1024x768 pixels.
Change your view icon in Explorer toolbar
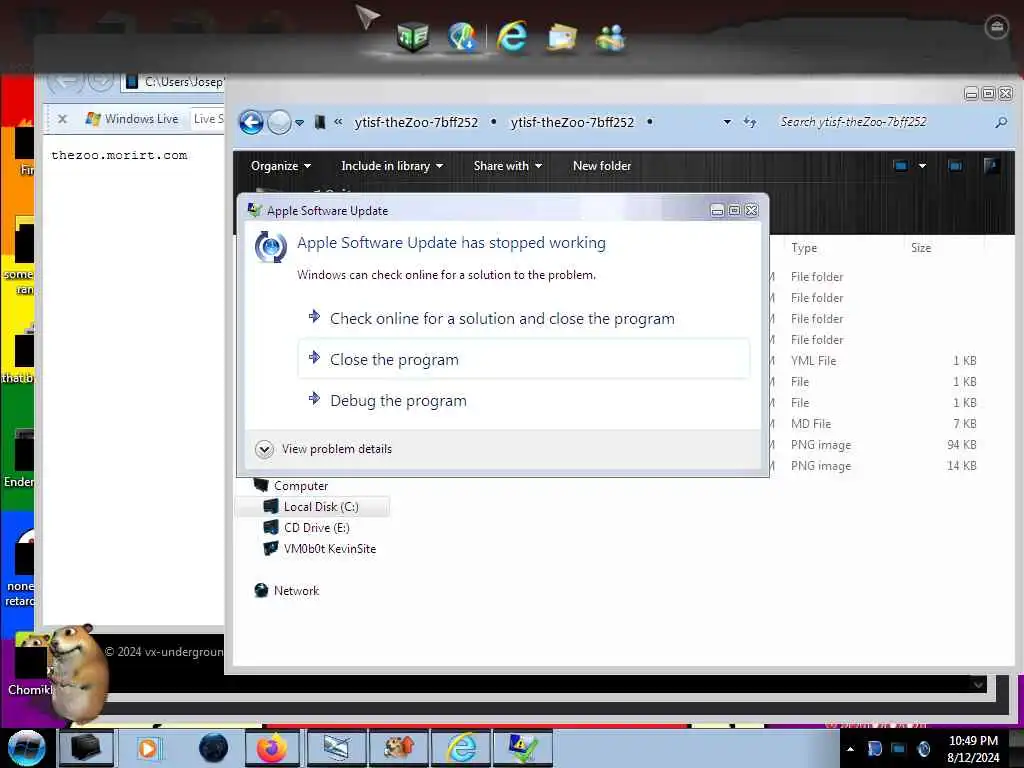900,166
